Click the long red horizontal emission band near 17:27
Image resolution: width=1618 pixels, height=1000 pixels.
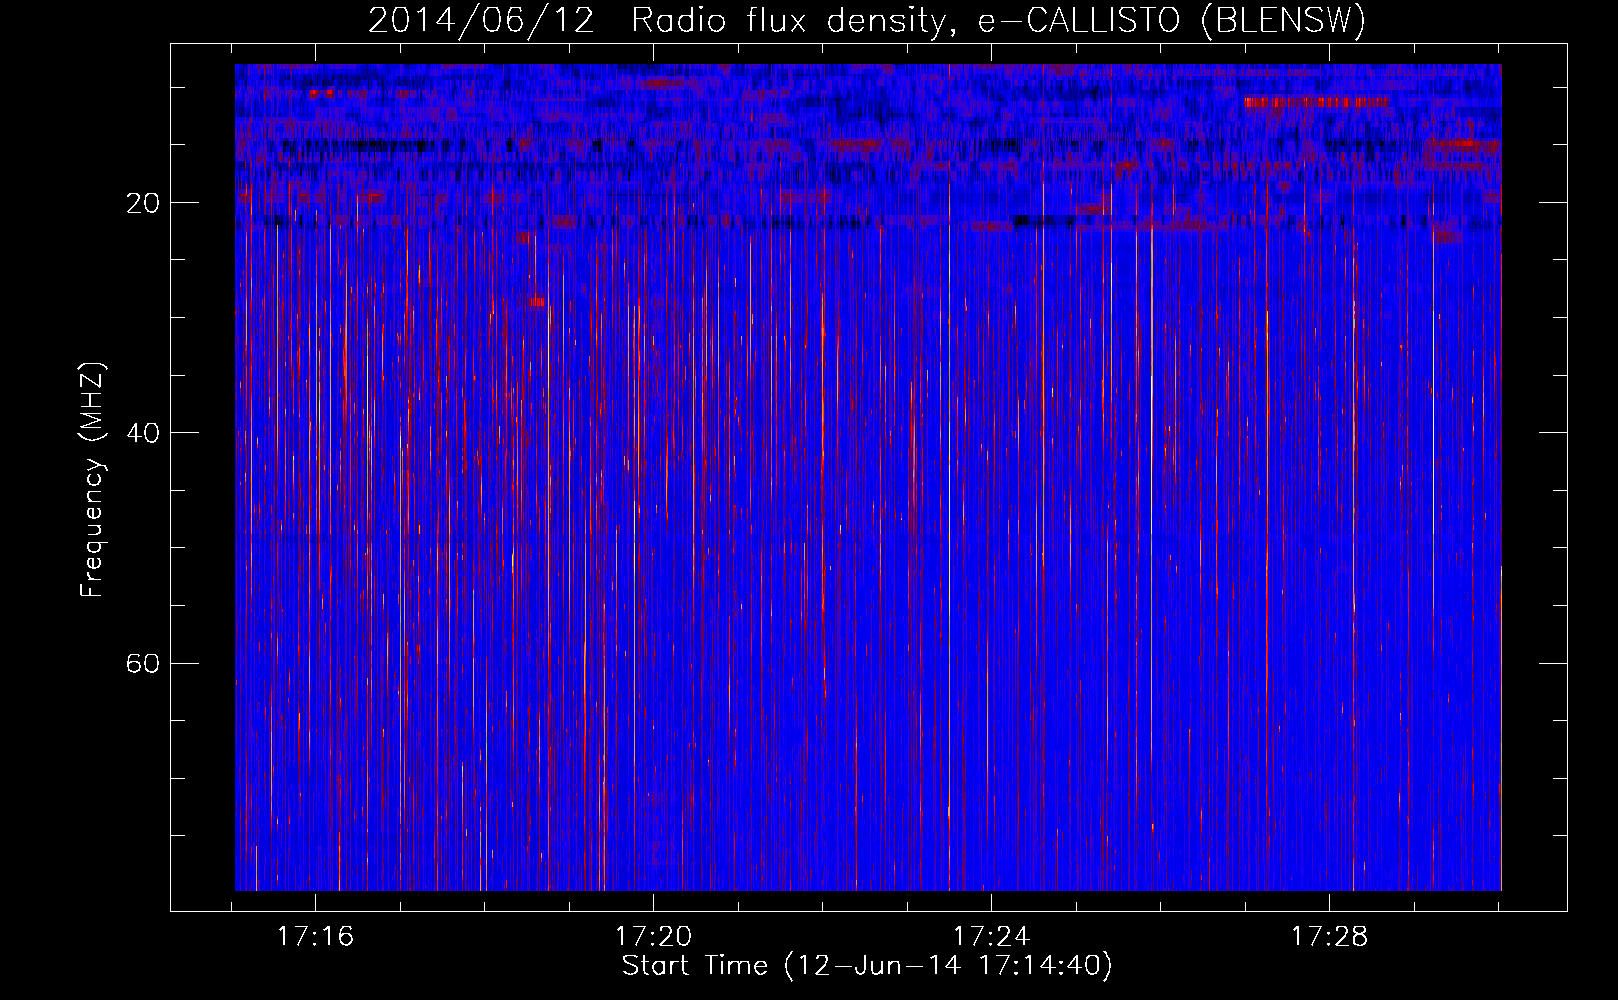1316,102
